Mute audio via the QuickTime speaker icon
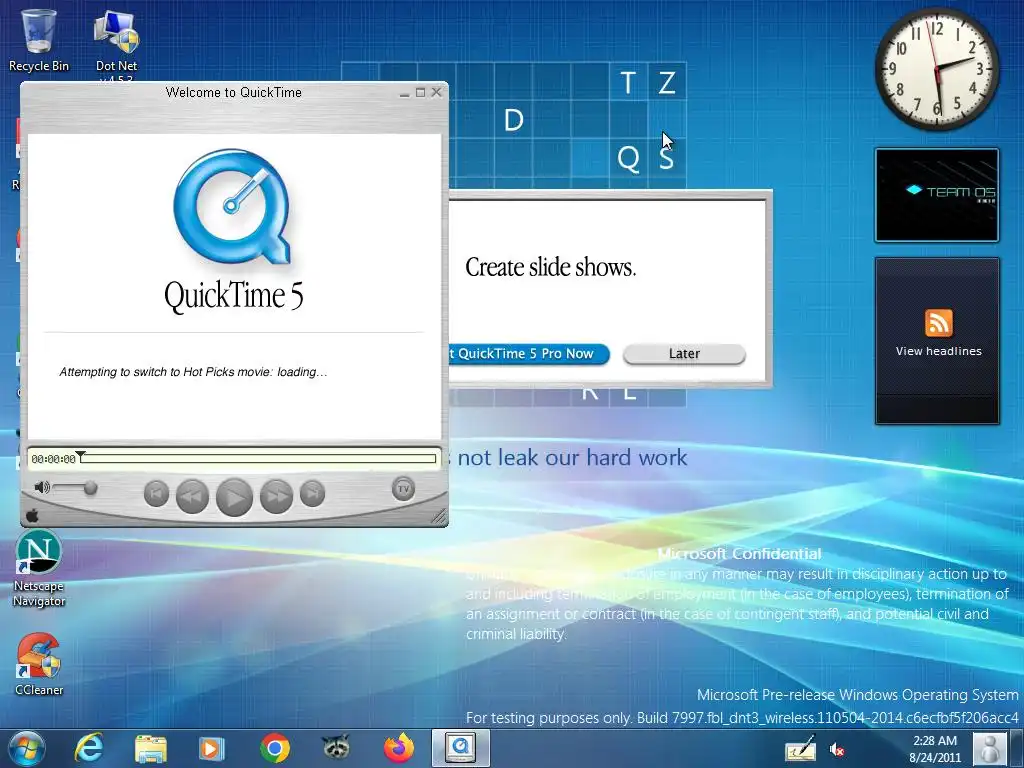Screen dimensions: 1024x768 click(42, 487)
